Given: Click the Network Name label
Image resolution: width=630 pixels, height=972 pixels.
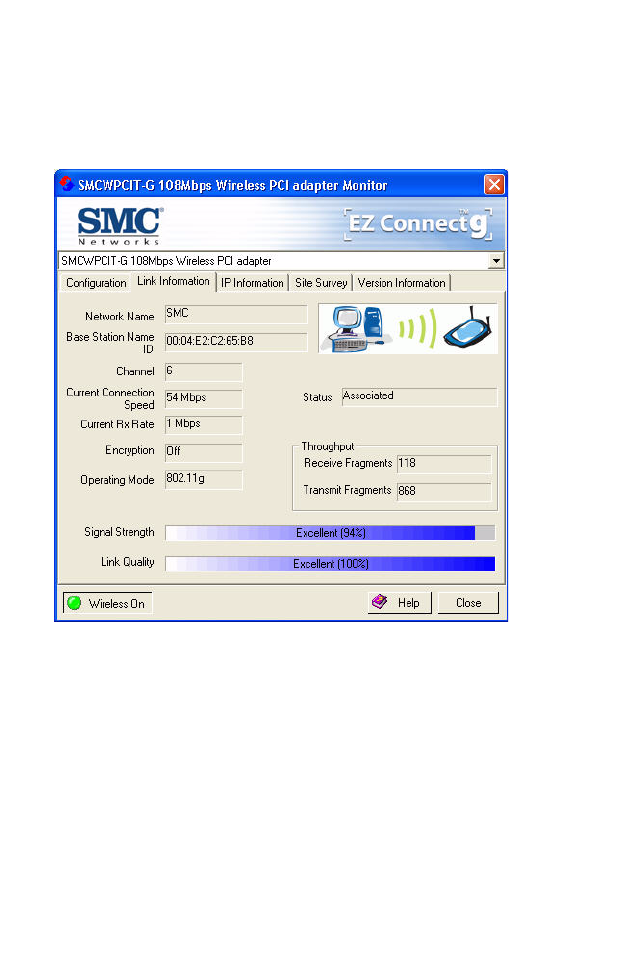Looking at the screenshot, I should pos(120,316).
